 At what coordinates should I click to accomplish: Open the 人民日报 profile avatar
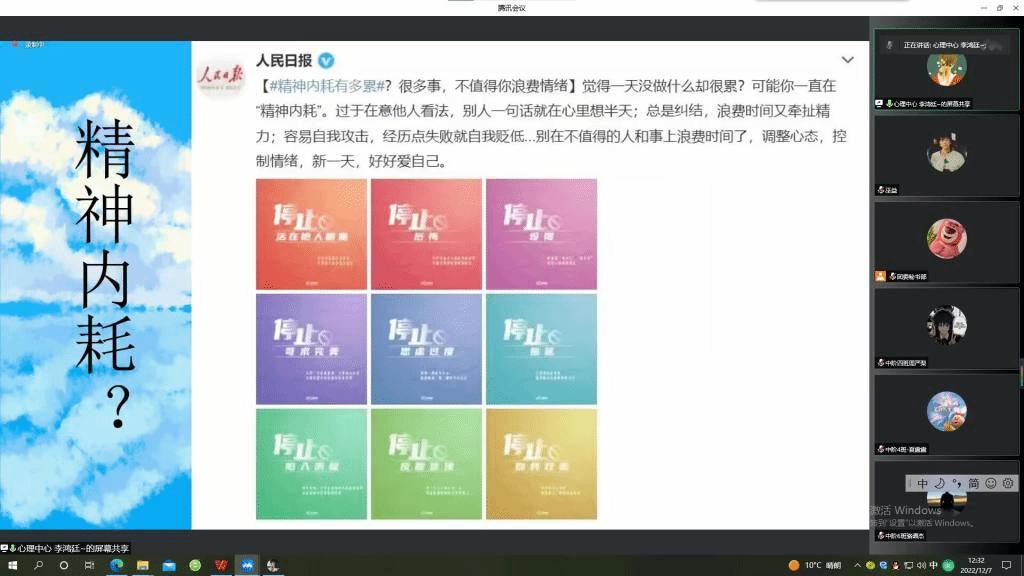tap(219, 73)
